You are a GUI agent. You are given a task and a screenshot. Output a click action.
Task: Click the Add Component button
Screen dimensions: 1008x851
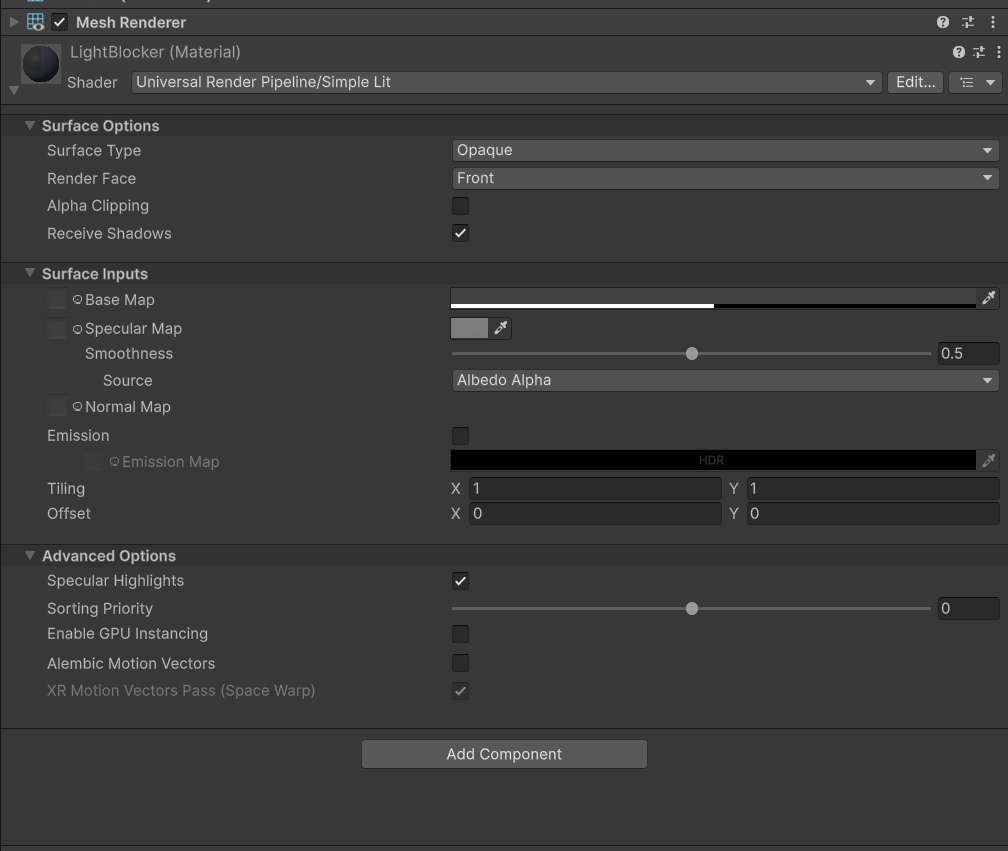(504, 754)
